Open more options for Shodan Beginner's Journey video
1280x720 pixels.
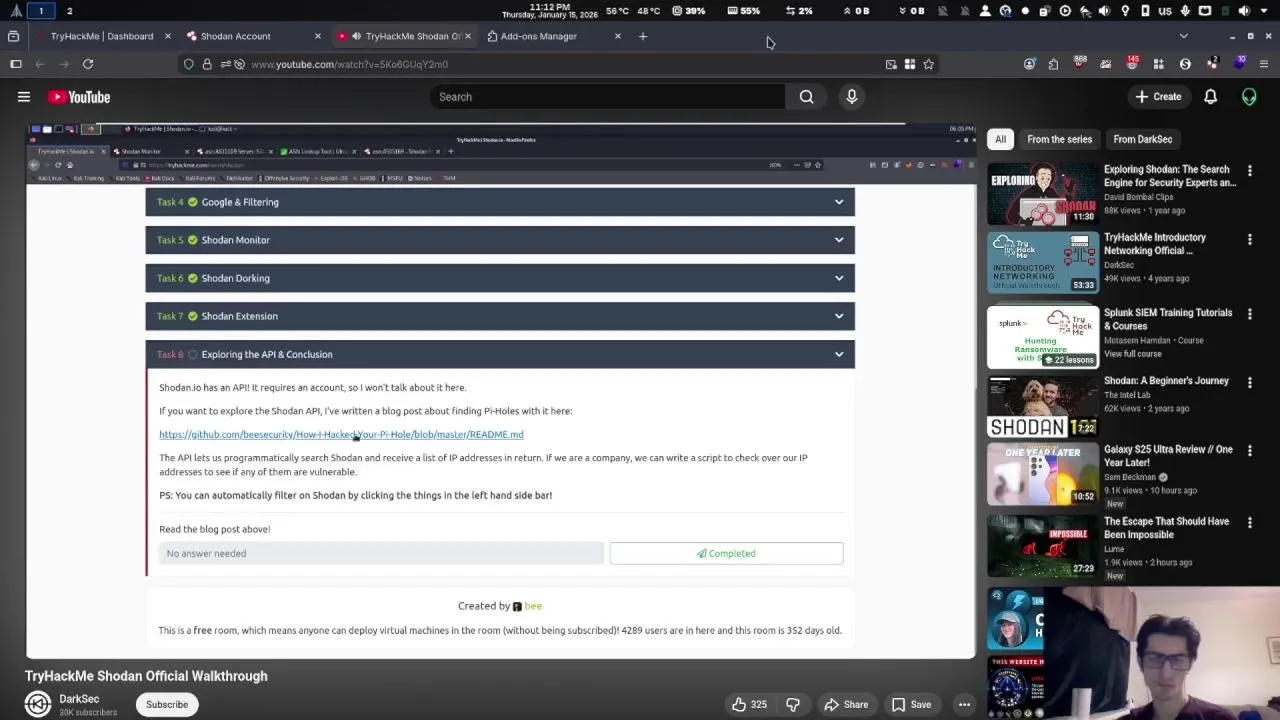point(1249,382)
